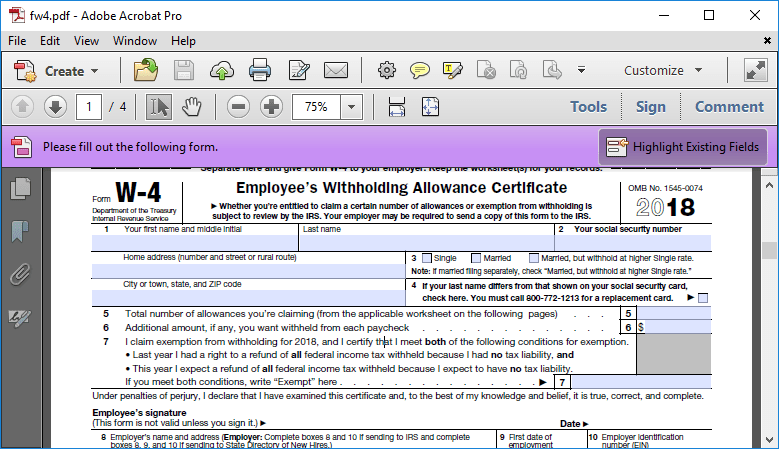Open the zoom percentage dropdown

(x=351, y=107)
